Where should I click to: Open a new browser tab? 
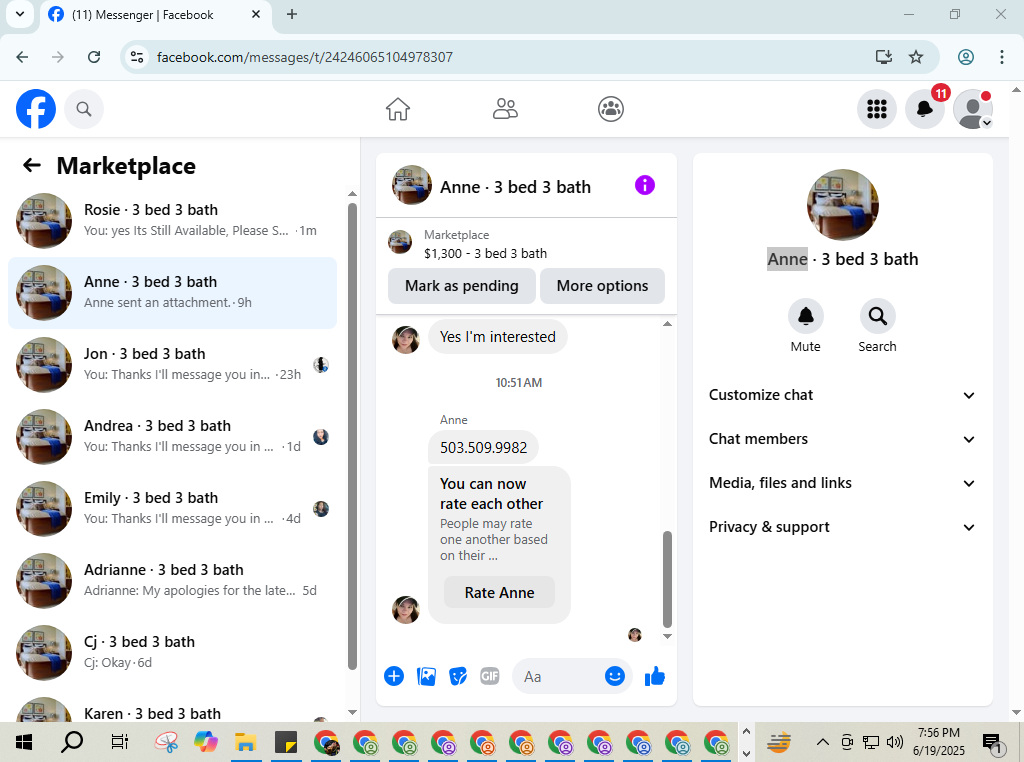292,14
